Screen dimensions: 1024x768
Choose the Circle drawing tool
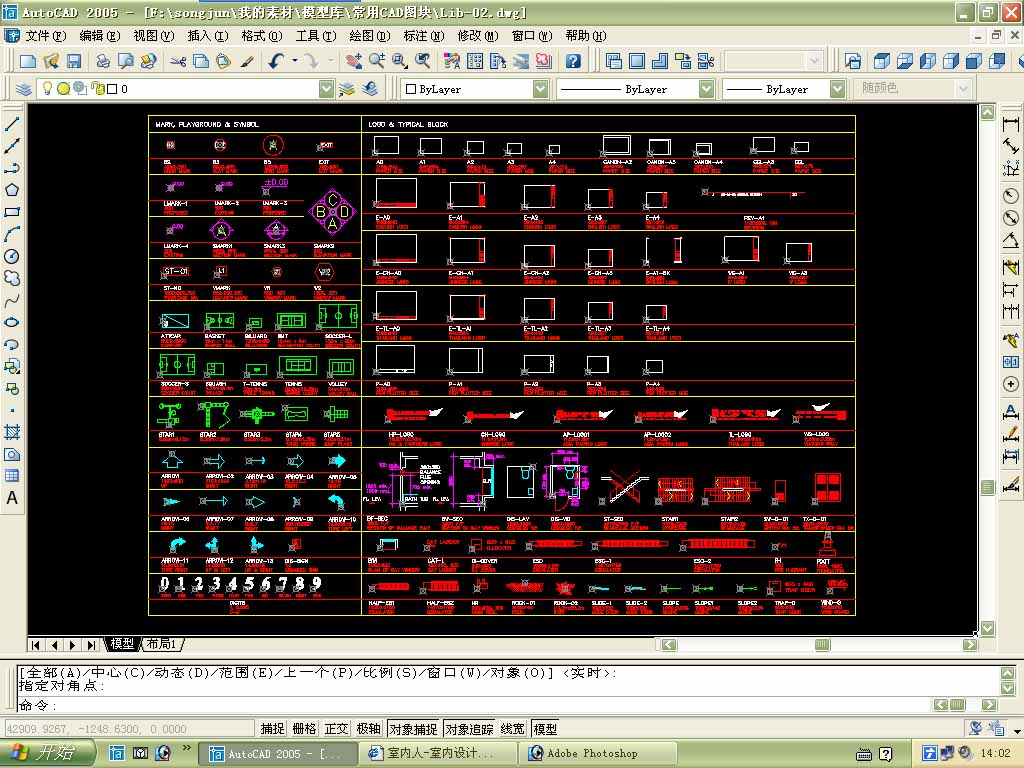[x=12, y=256]
